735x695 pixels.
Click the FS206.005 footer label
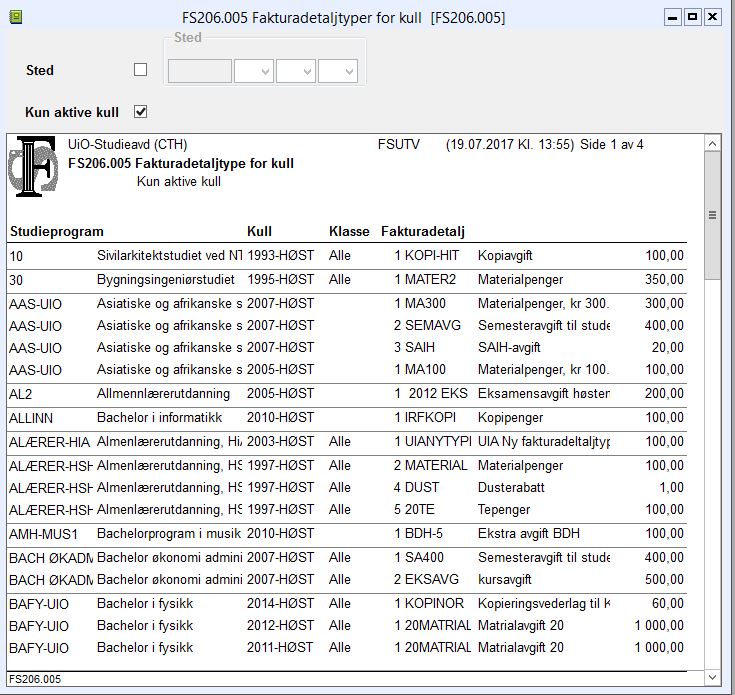pyautogui.click(x=35, y=679)
